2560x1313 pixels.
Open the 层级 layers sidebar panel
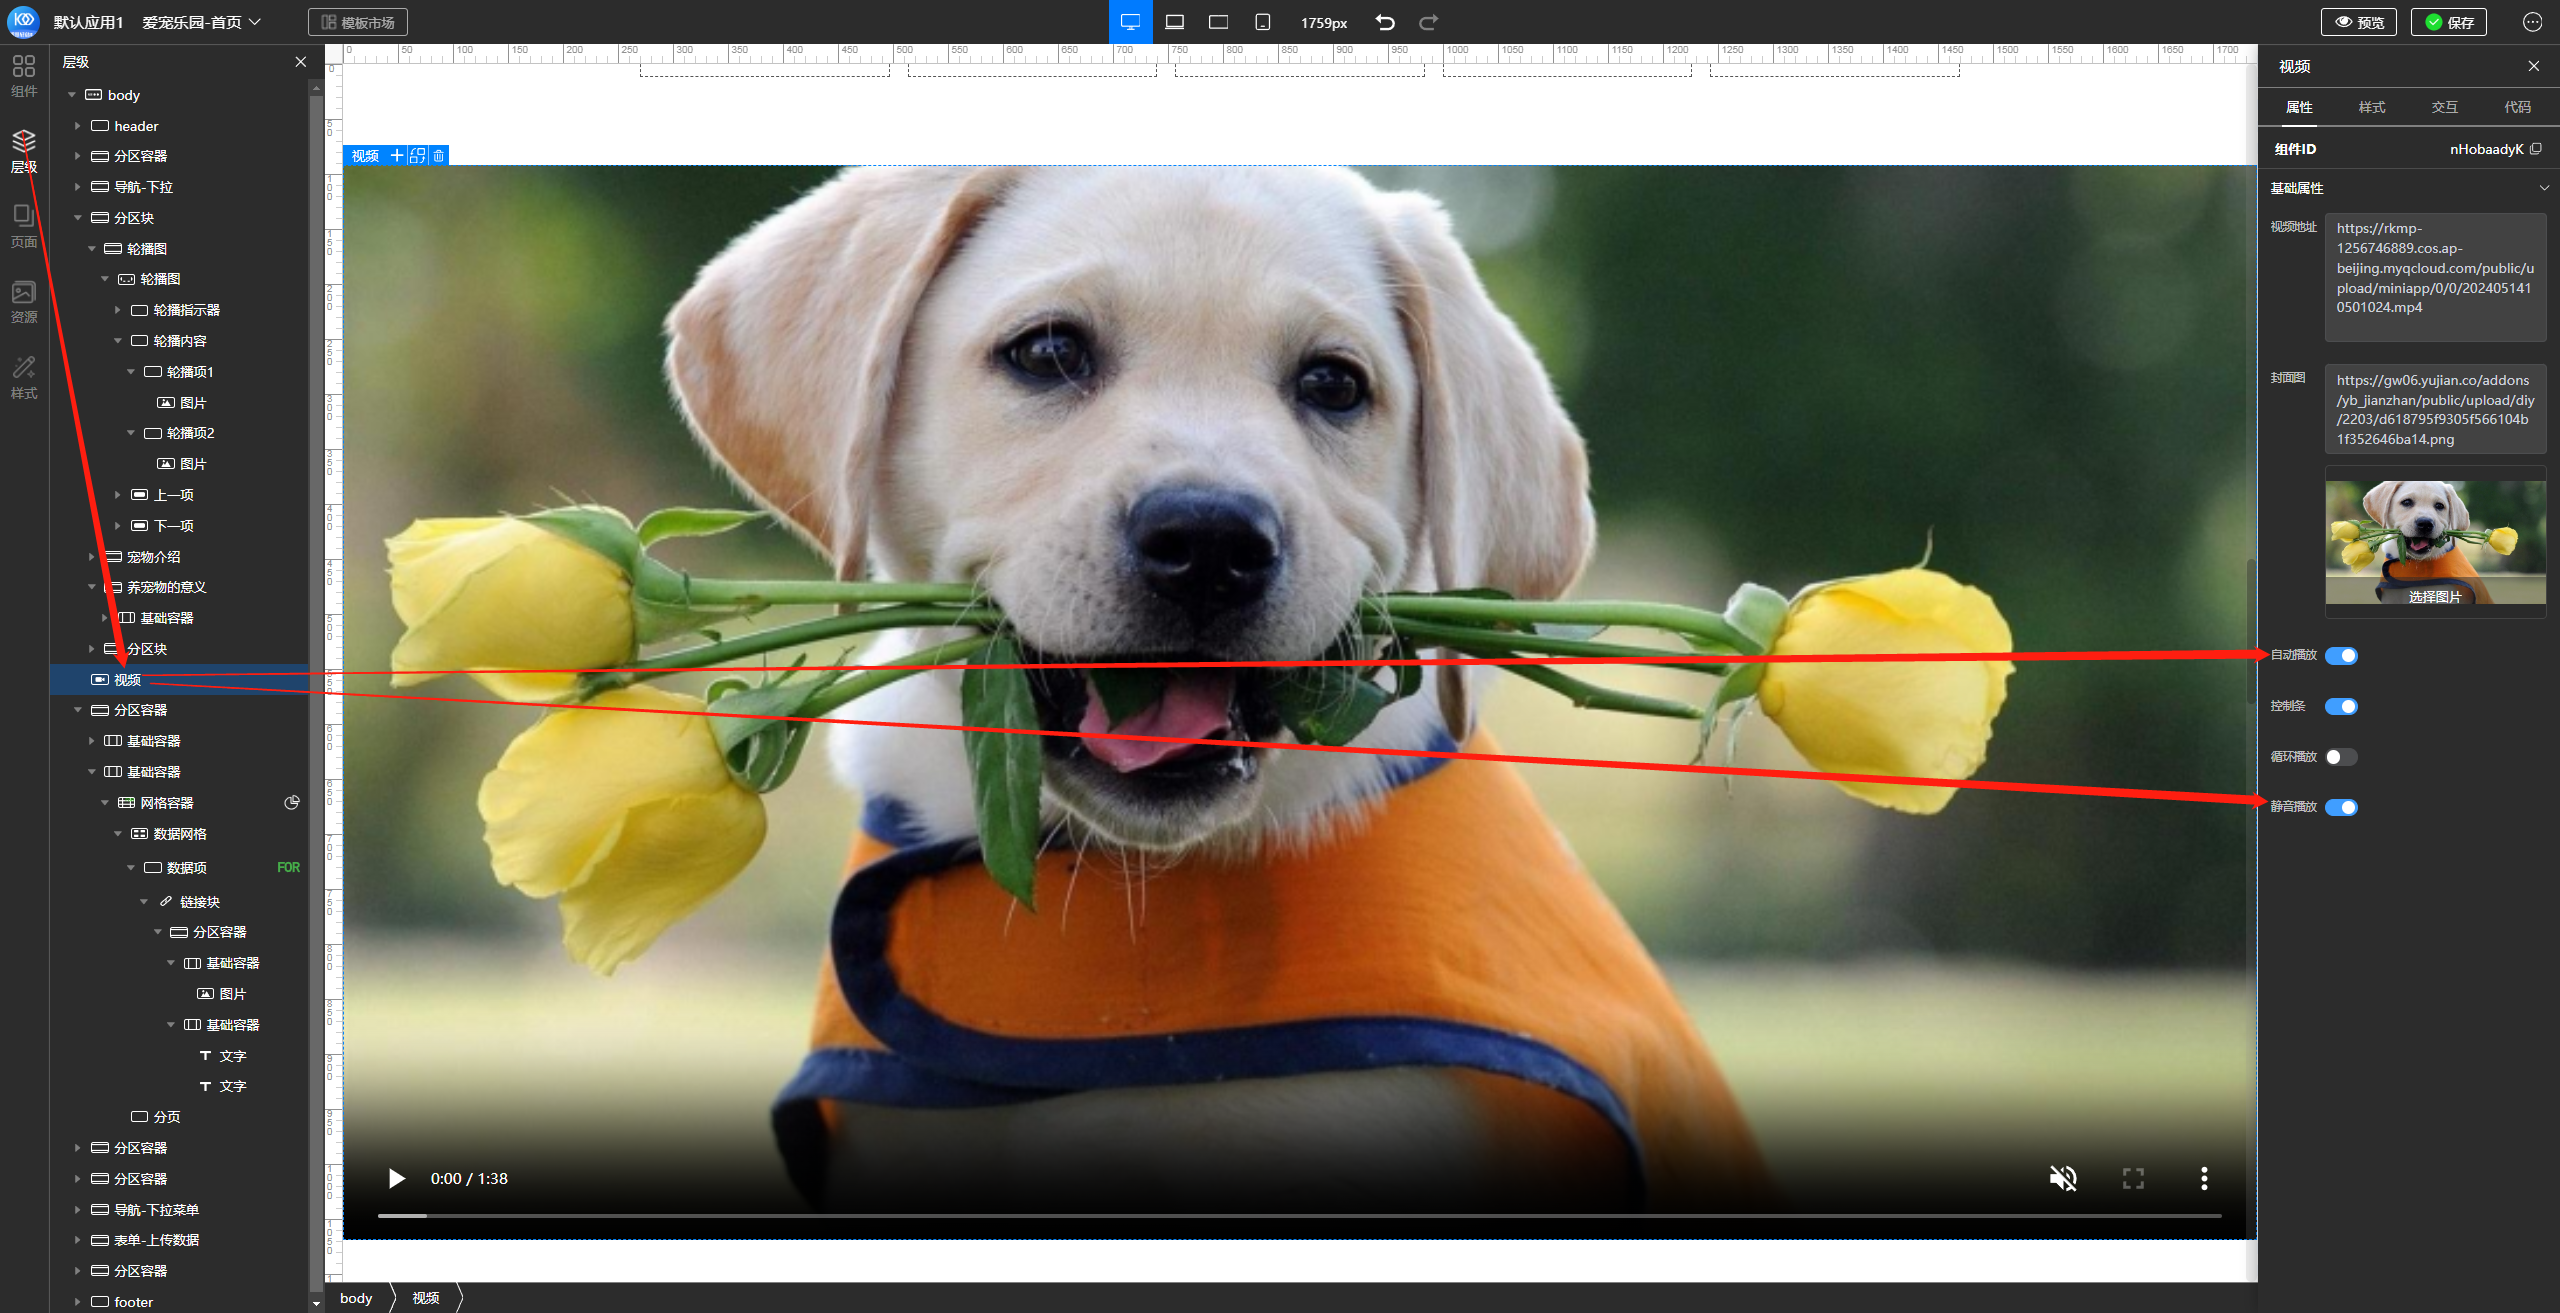coord(24,152)
